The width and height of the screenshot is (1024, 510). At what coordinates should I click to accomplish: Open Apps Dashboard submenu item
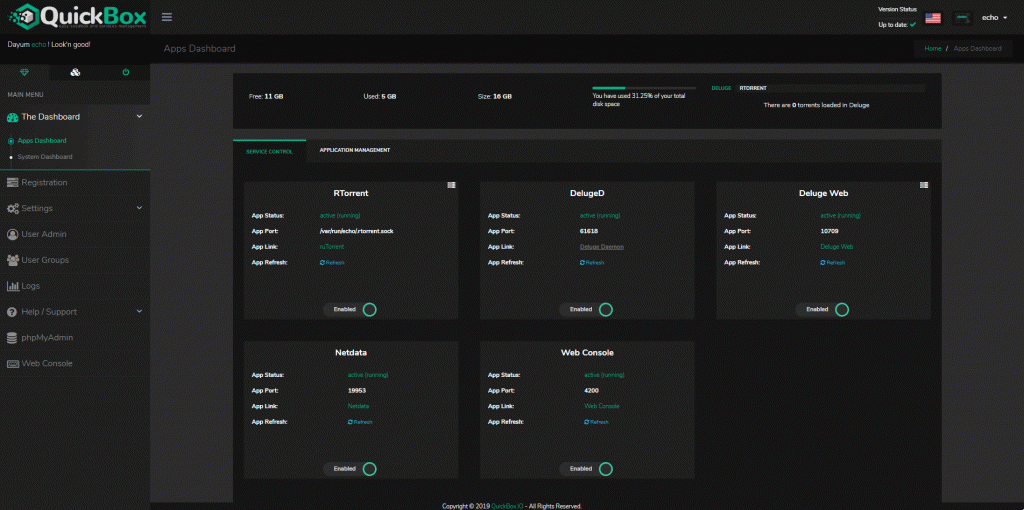pyautogui.click(x=42, y=140)
